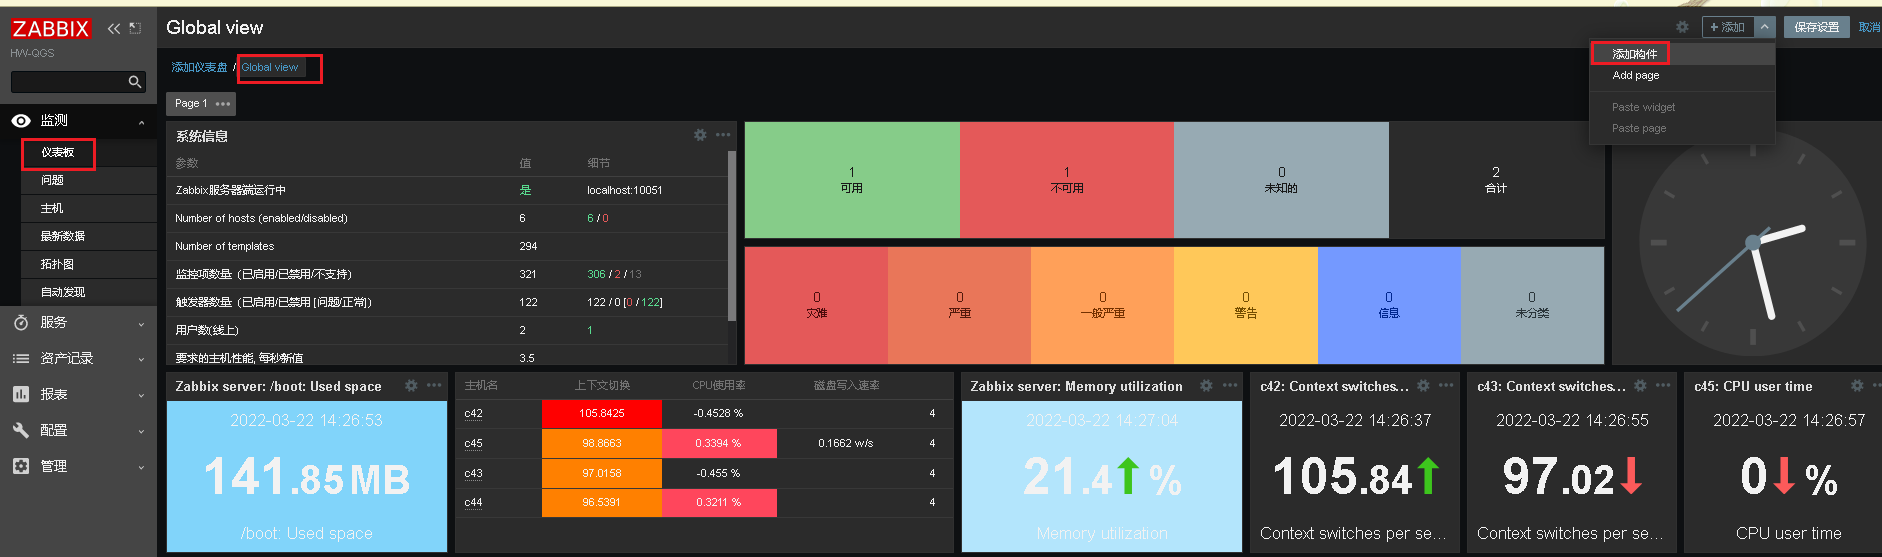Edit Memory utilization widget via gear icon

(1206, 385)
